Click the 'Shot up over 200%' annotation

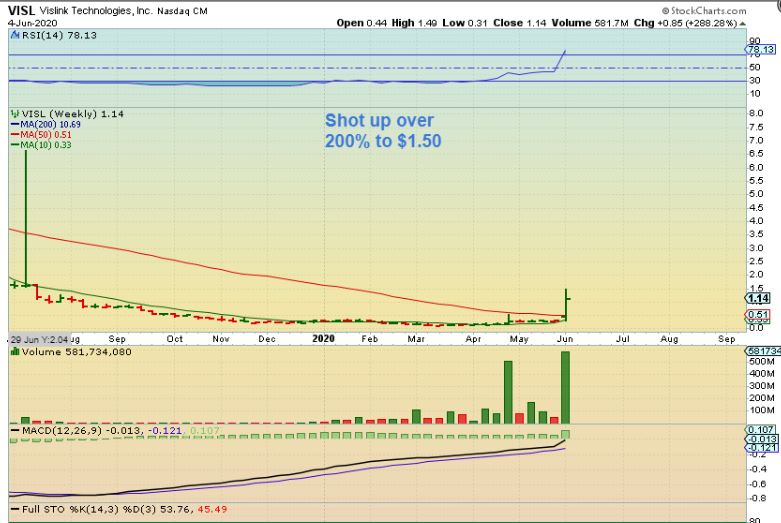(x=382, y=130)
